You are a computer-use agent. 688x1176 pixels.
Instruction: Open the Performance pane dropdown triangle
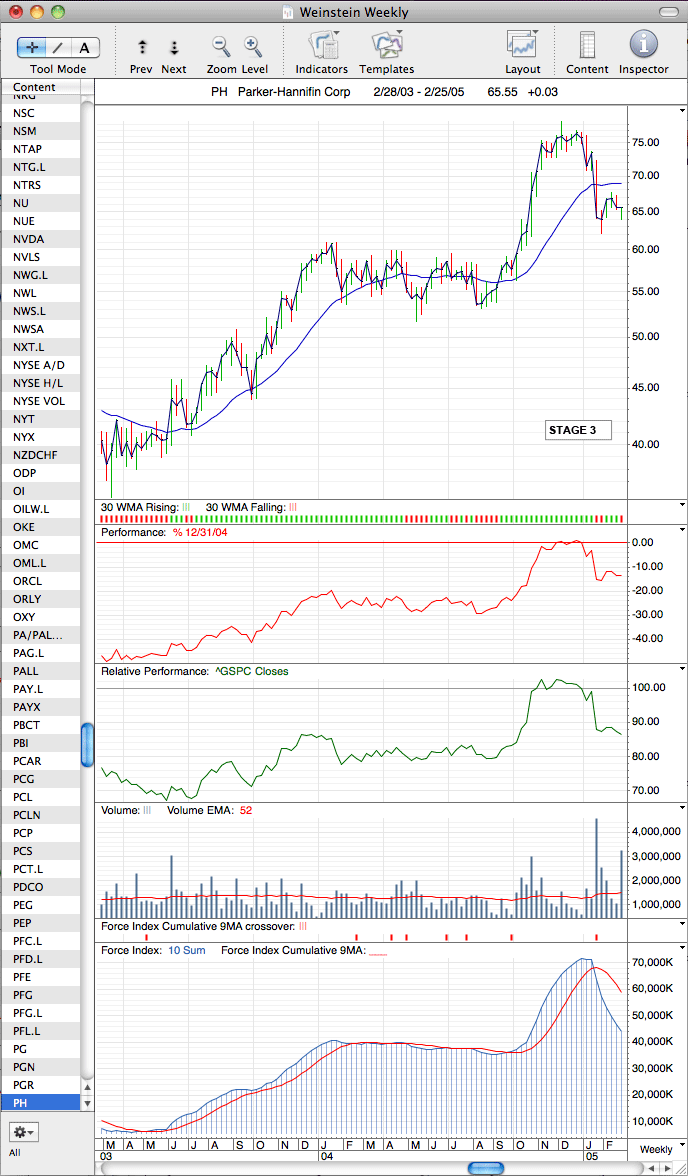click(682, 530)
